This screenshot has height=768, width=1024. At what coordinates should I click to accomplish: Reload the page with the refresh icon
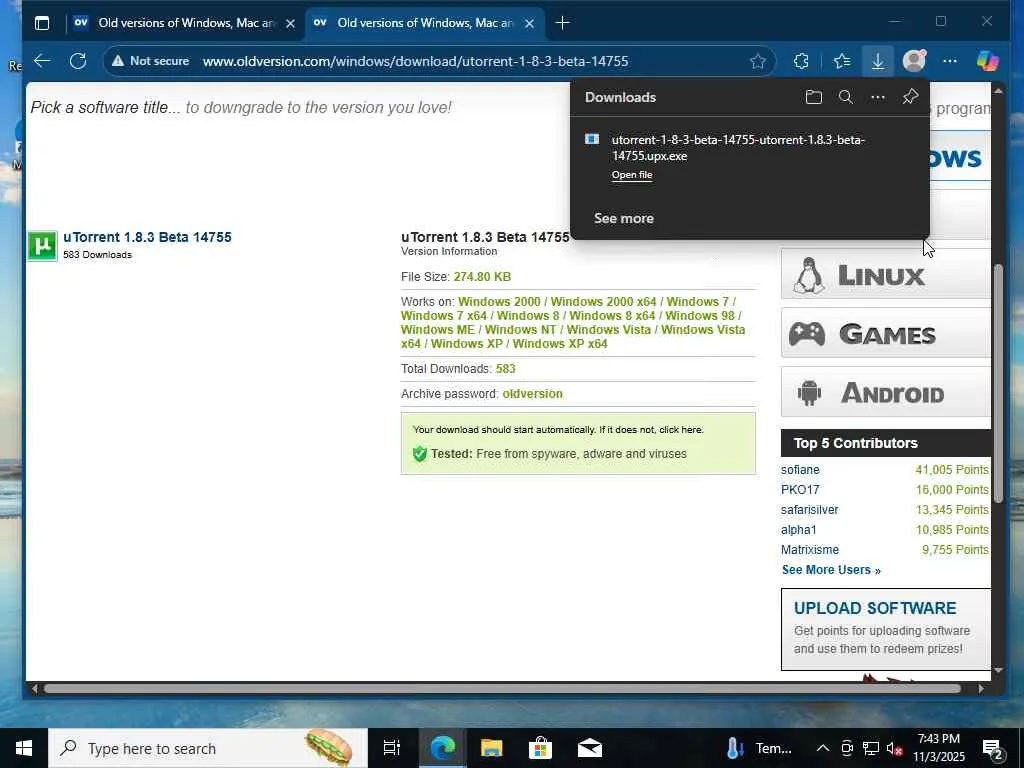(x=78, y=61)
